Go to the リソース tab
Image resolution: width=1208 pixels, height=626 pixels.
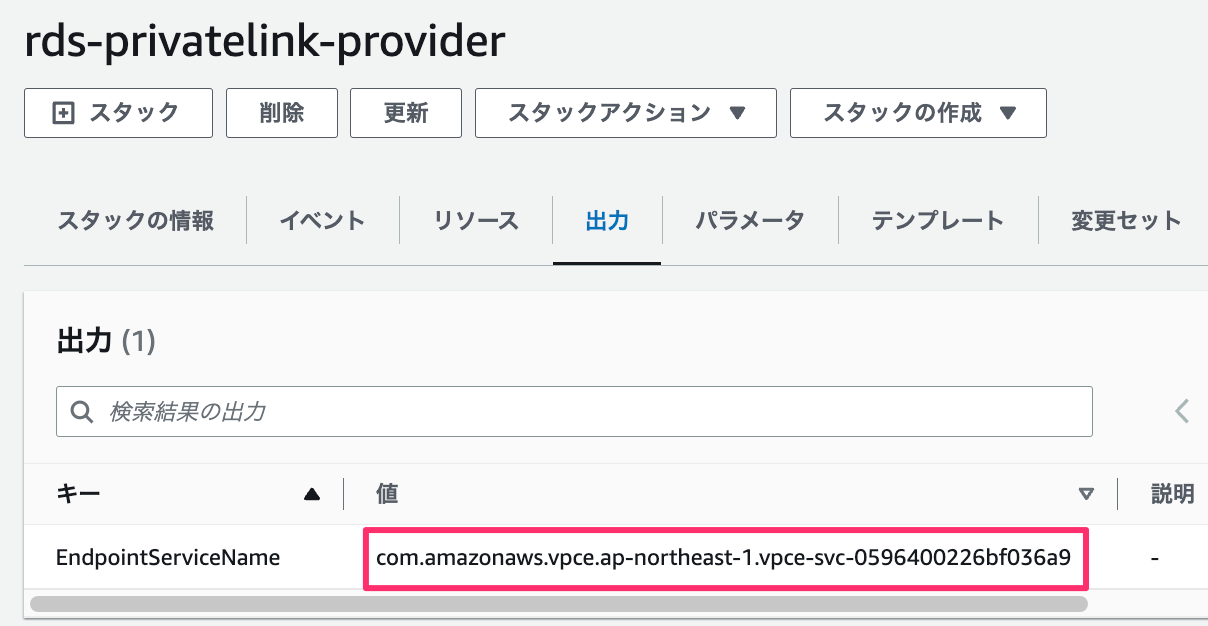pyautogui.click(x=476, y=221)
